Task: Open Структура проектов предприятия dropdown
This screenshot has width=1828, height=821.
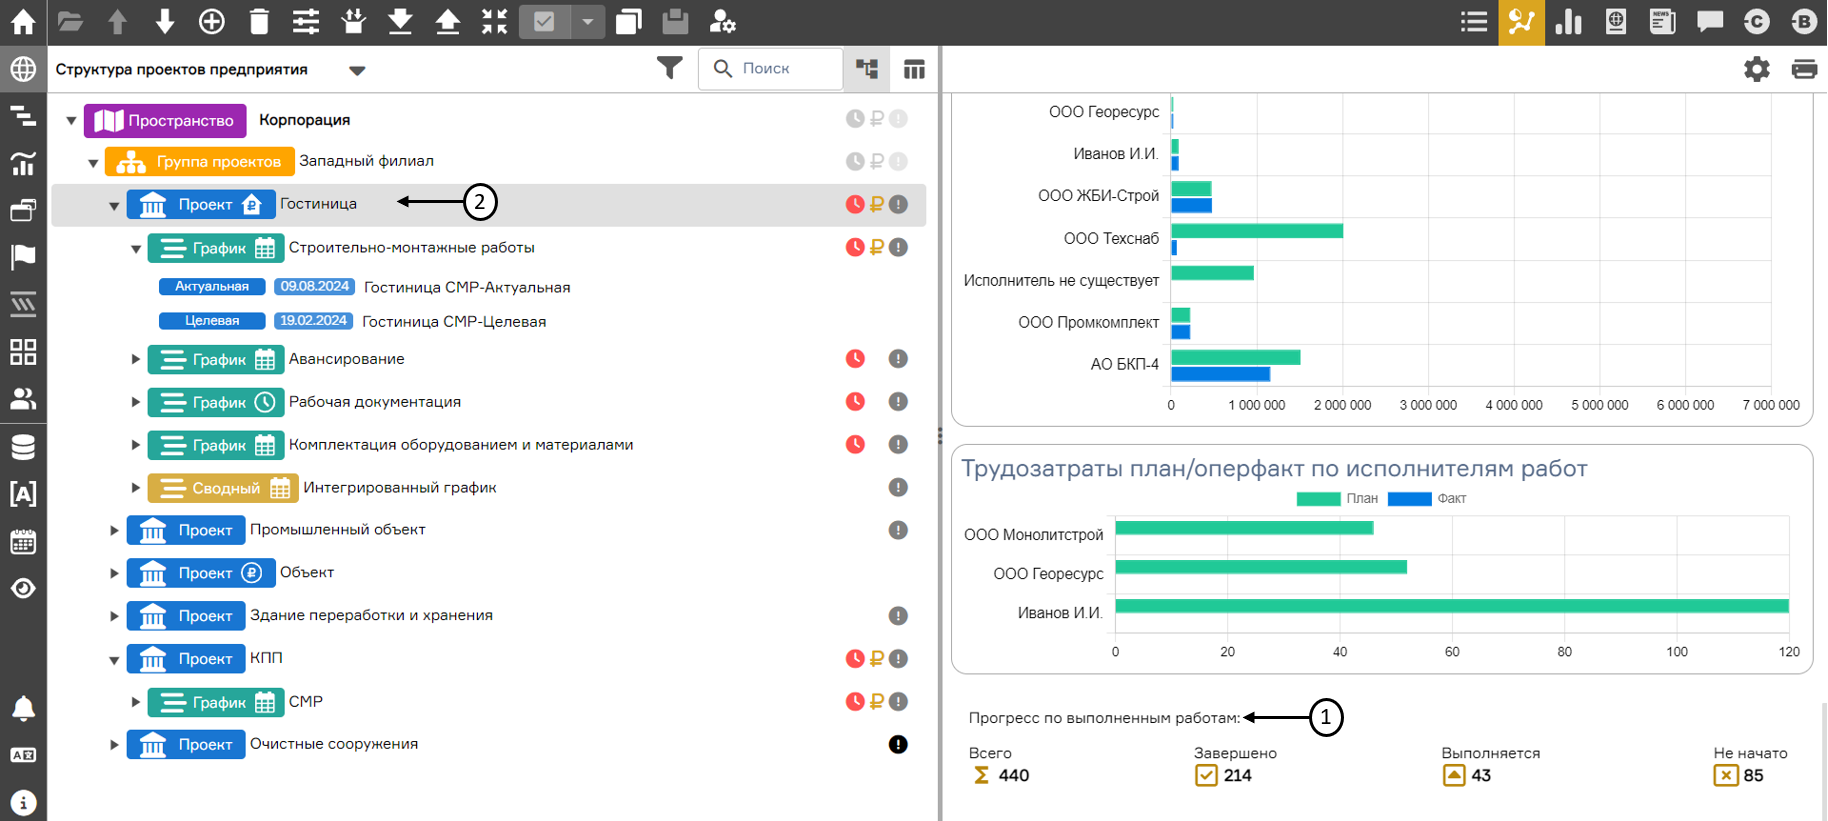Action: coord(357,70)
